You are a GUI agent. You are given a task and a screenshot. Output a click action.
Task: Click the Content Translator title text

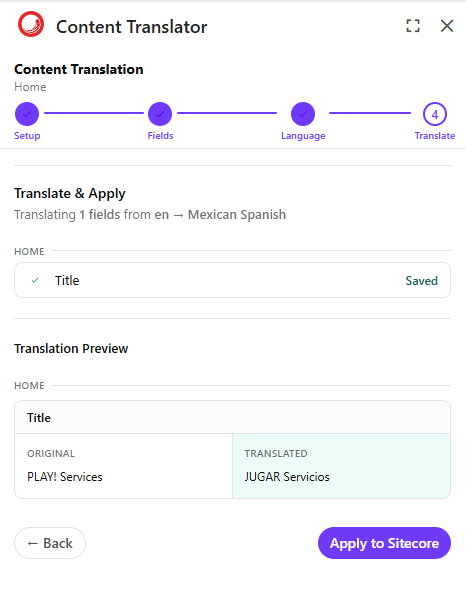pos(131,27)
